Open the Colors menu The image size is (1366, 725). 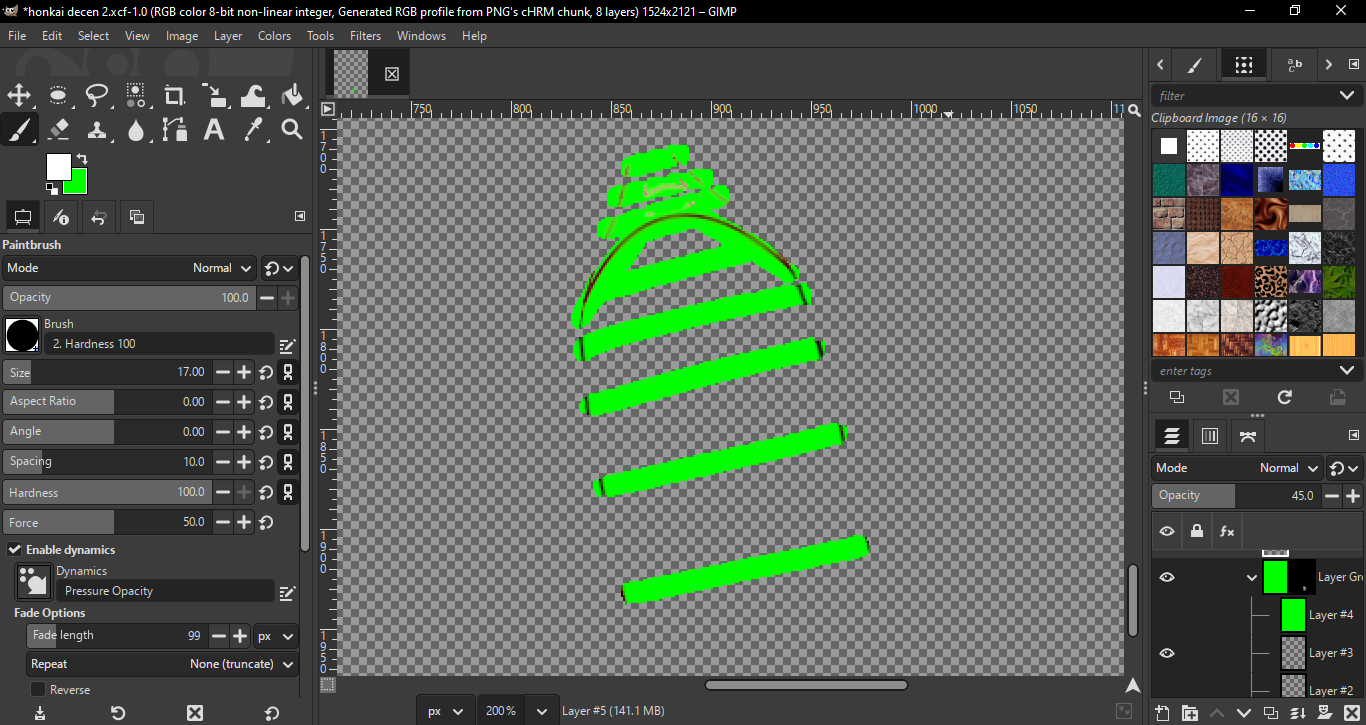coord(274,35)
